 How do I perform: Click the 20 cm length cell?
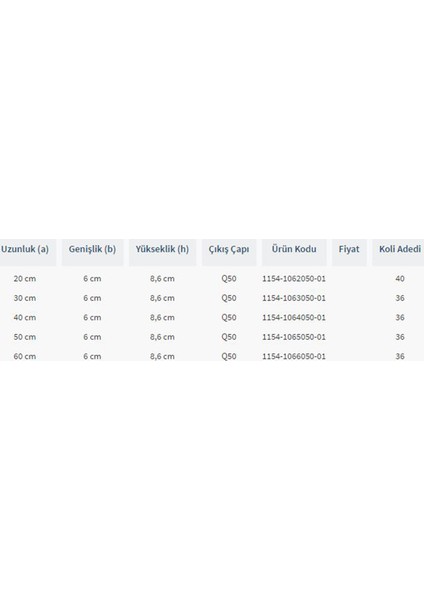tap(25, 279)
